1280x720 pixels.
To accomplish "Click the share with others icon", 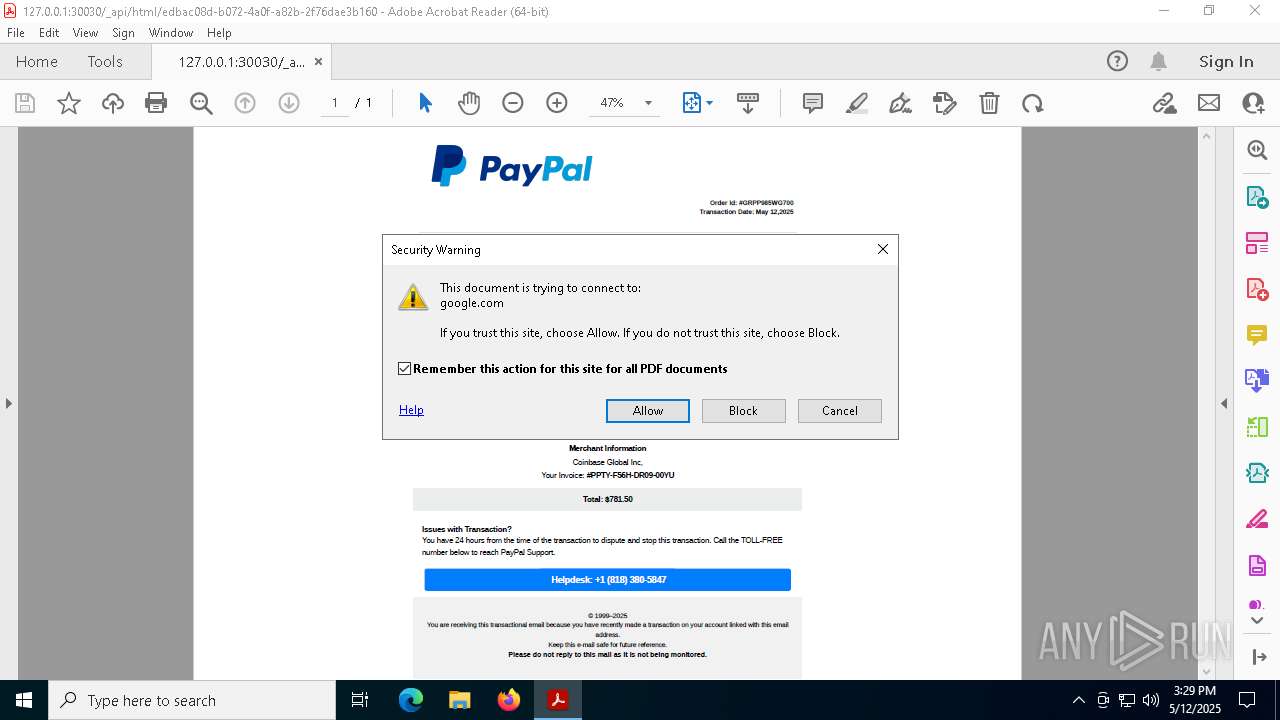I will coord(1253,103).
